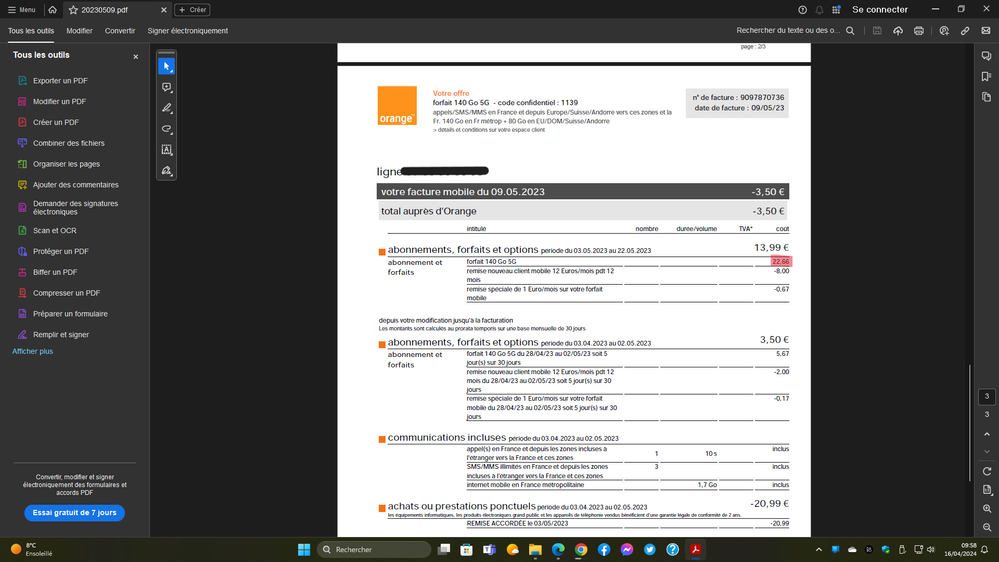999x562 pixels.
Task: Click Se connecter to sign in
Action: point(880,10)
